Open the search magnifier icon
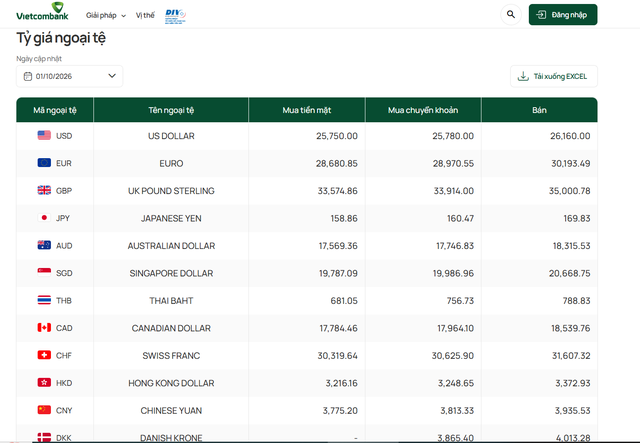 pyautogui.click(x=511, y=14)
